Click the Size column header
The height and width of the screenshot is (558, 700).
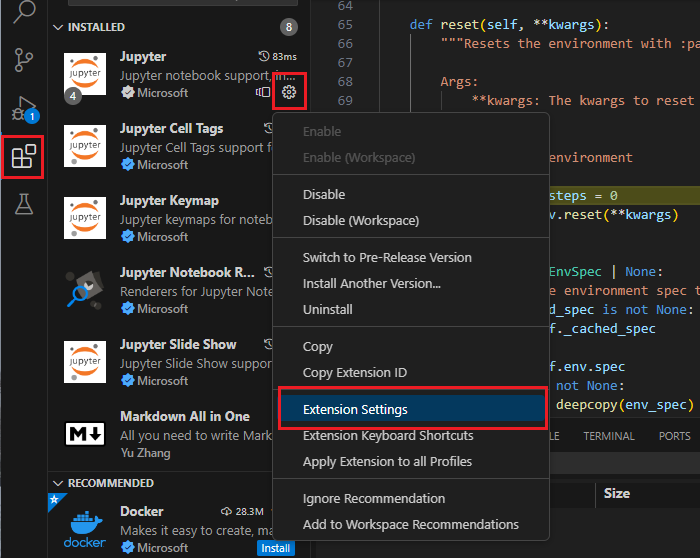(x=617, y=493)
